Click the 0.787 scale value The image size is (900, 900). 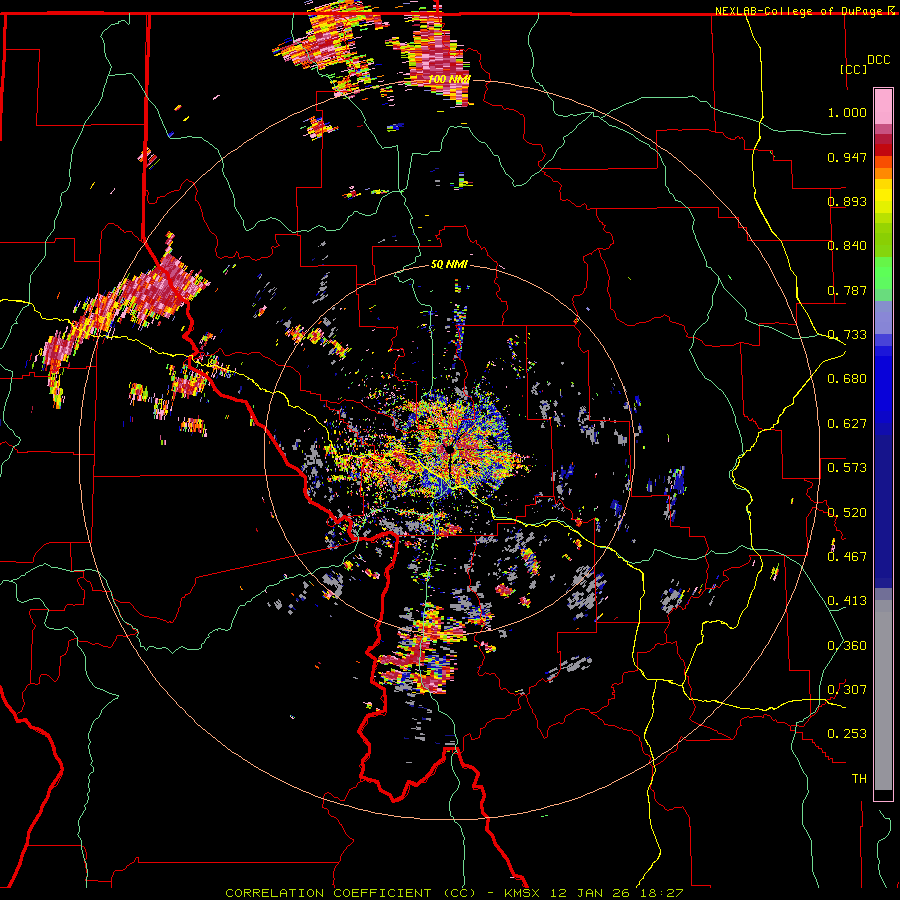click(847, 290)
